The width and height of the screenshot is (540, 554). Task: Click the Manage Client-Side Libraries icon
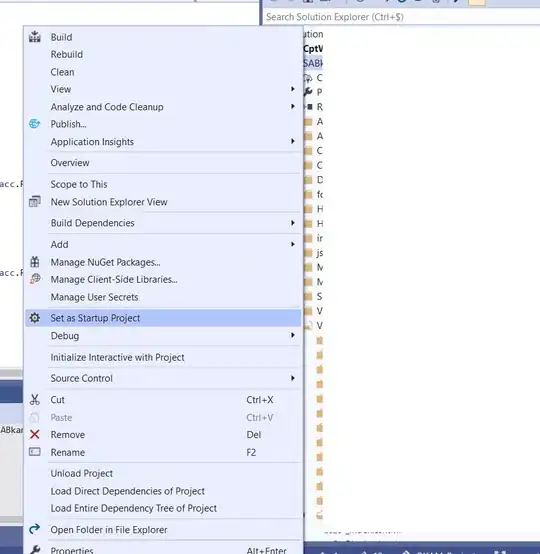pos(35,279)
